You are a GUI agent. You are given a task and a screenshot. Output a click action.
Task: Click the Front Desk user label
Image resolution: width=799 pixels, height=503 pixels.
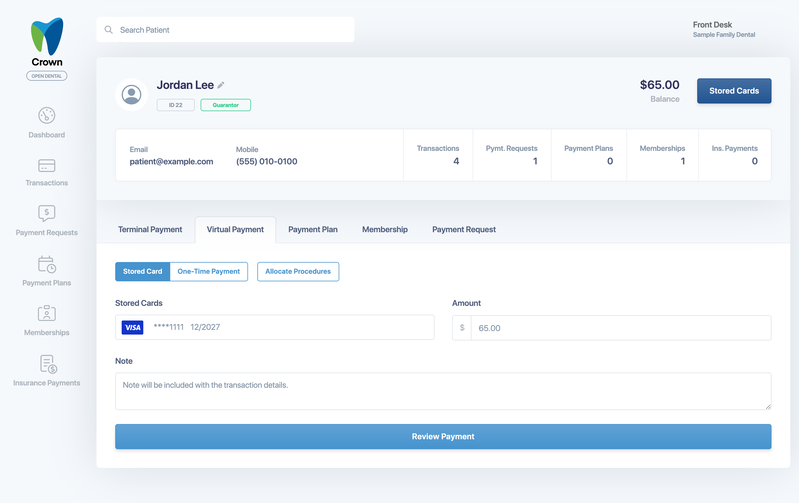point(712,24)
